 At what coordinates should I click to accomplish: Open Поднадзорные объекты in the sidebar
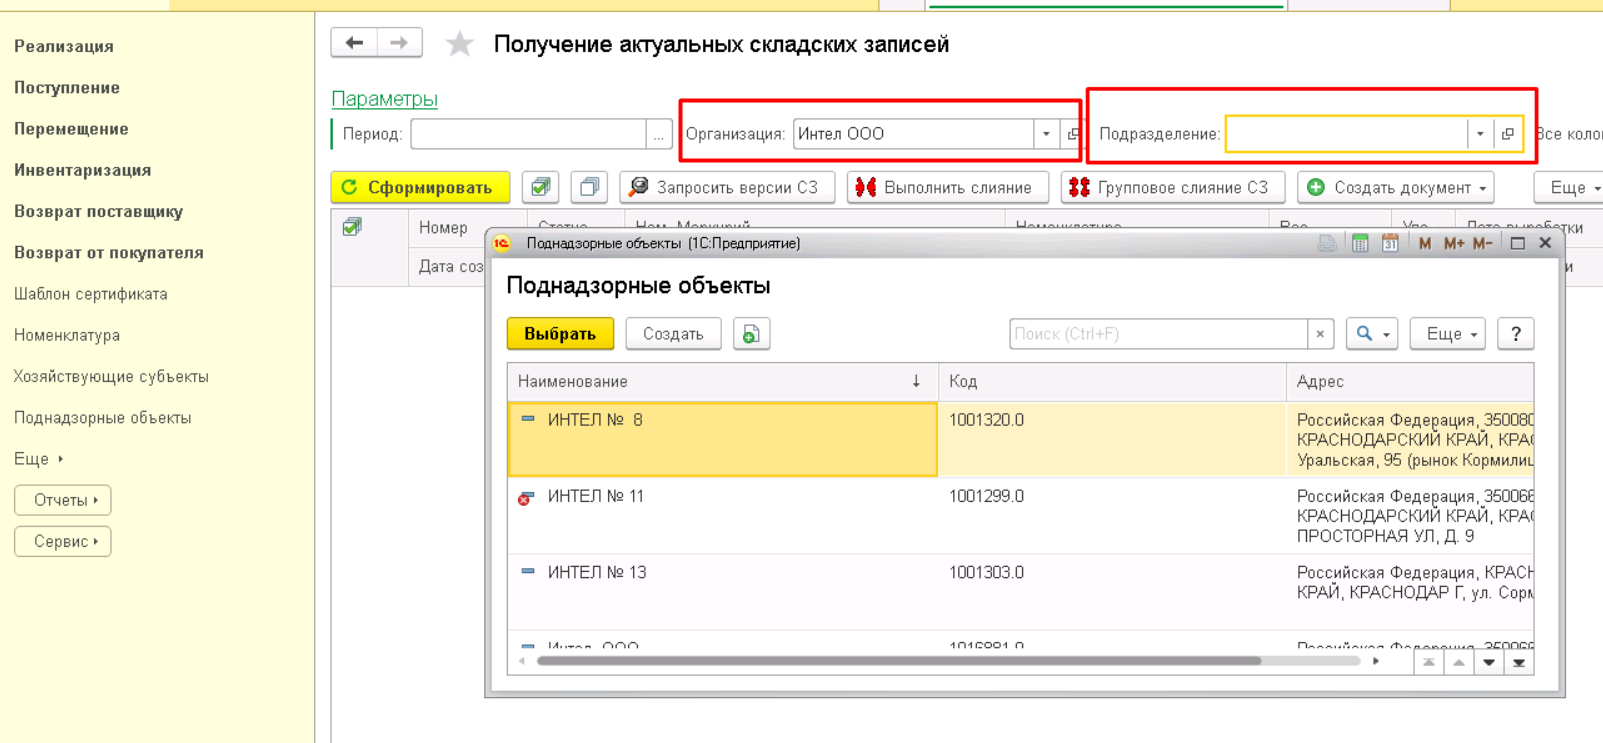[x=103, y=418]
